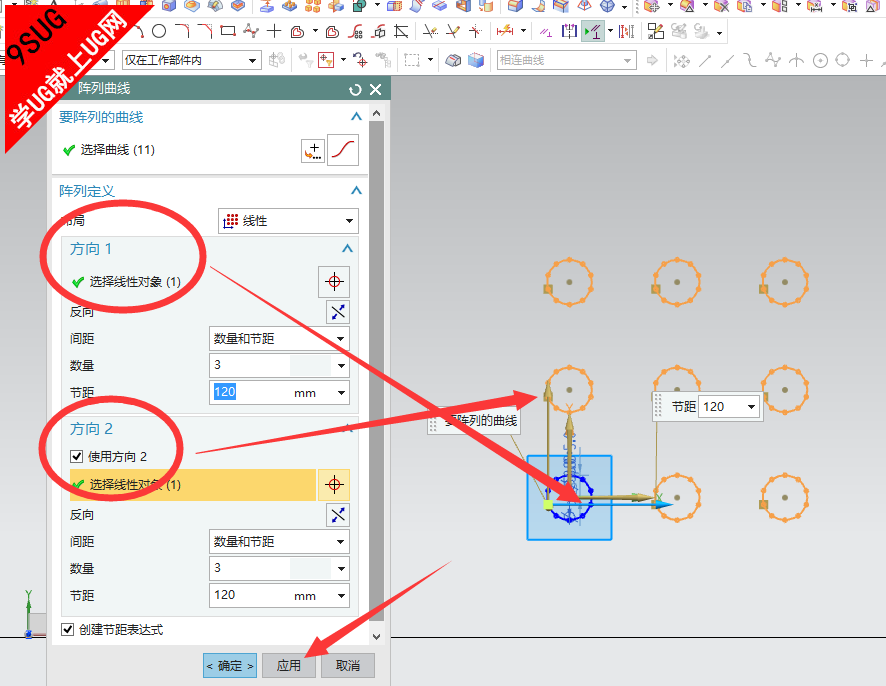This screenshot has height=686, width=886.
Task: Toggle the 使用方向 2 checkbox
Action: 76,456
